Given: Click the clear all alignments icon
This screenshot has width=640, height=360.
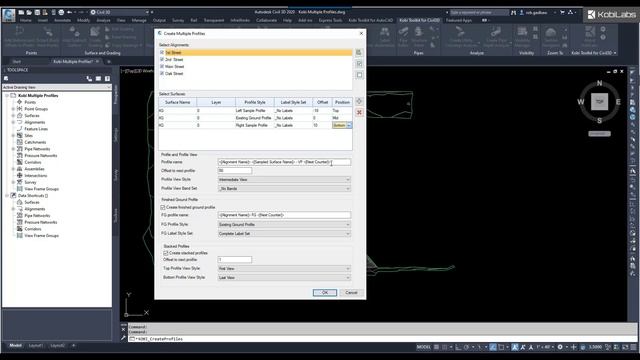Looking at the screenshot, I should tap(359, 75).
